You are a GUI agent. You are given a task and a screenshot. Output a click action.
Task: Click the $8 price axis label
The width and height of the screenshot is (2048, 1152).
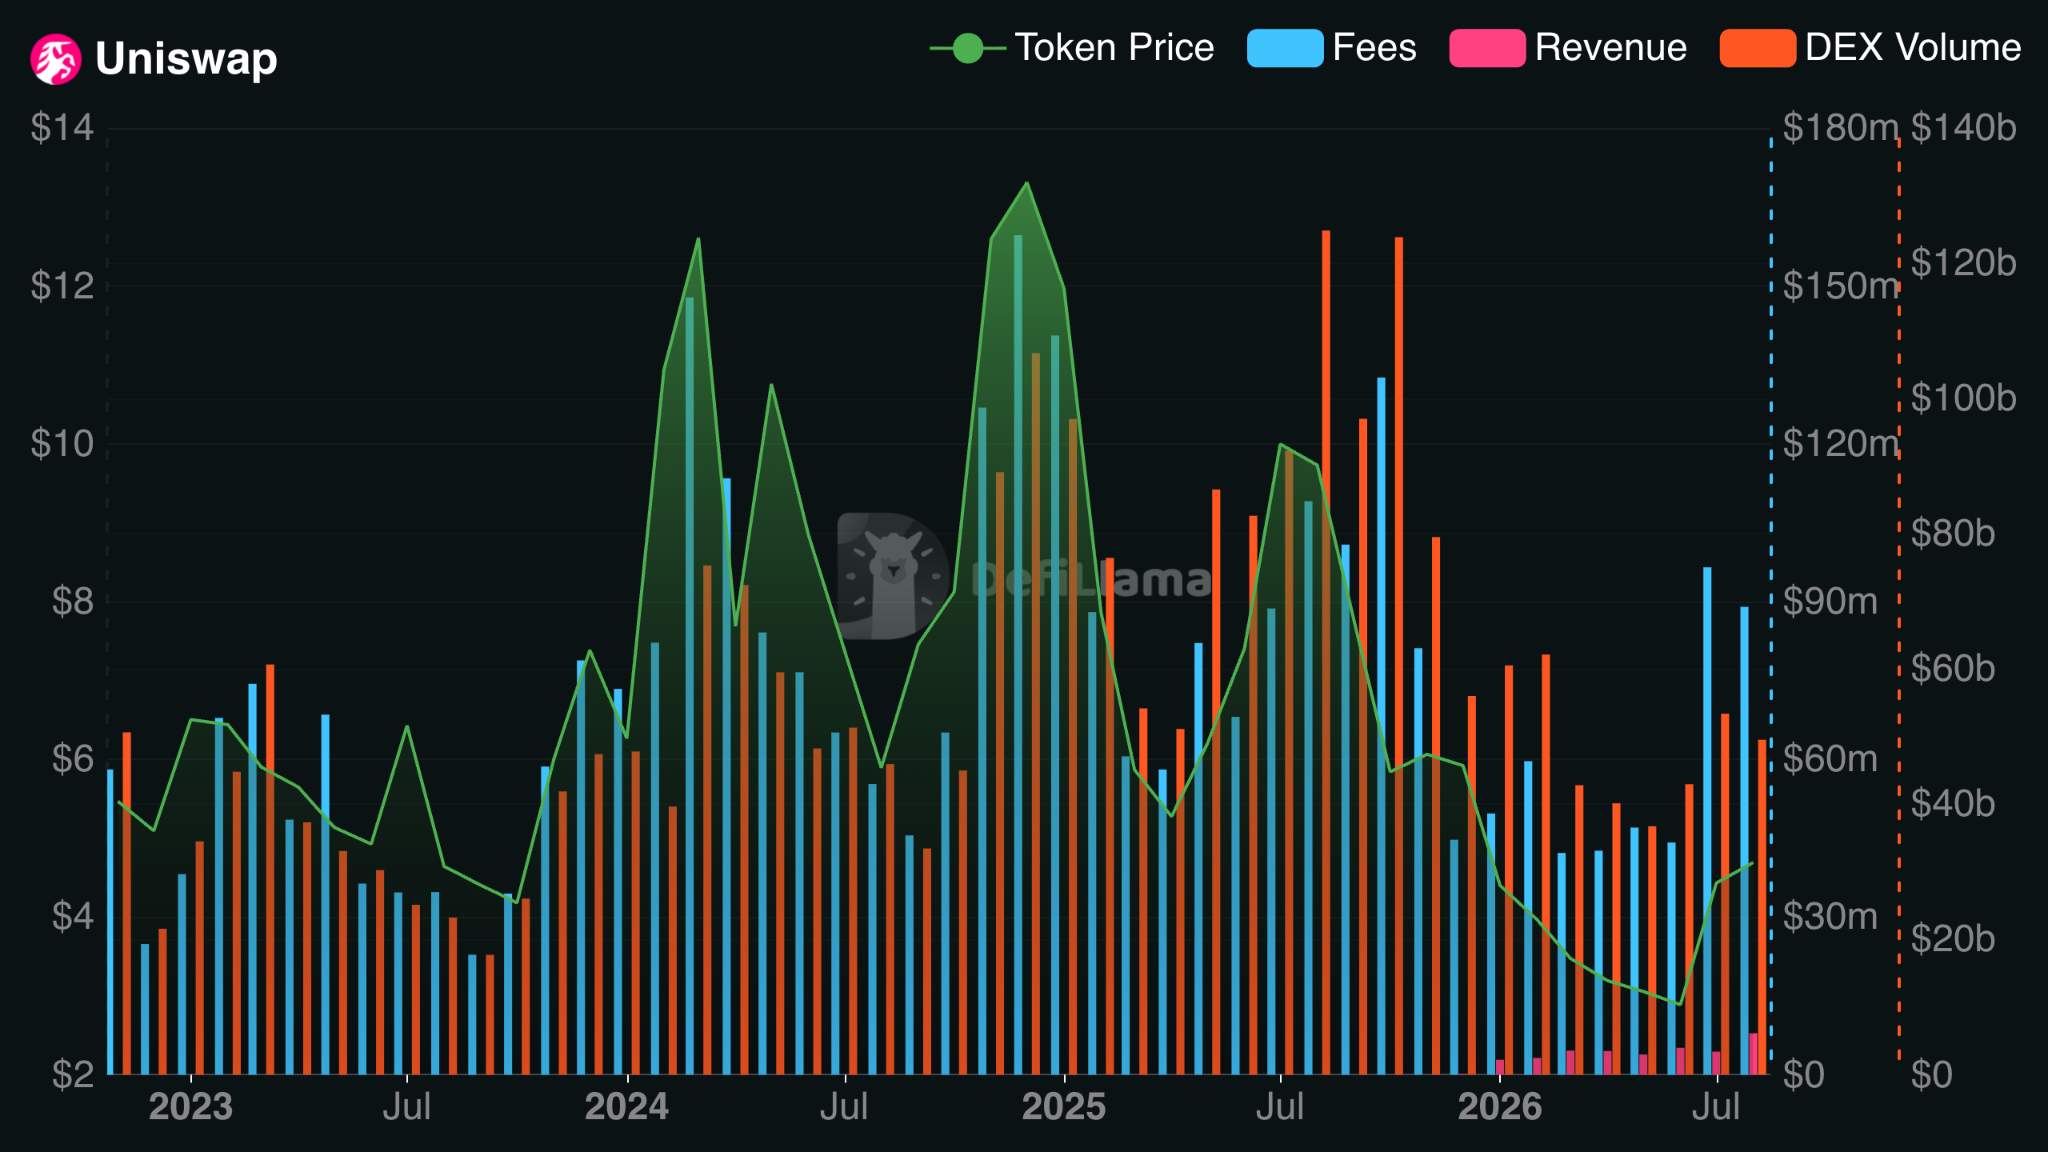coord(73,601)
